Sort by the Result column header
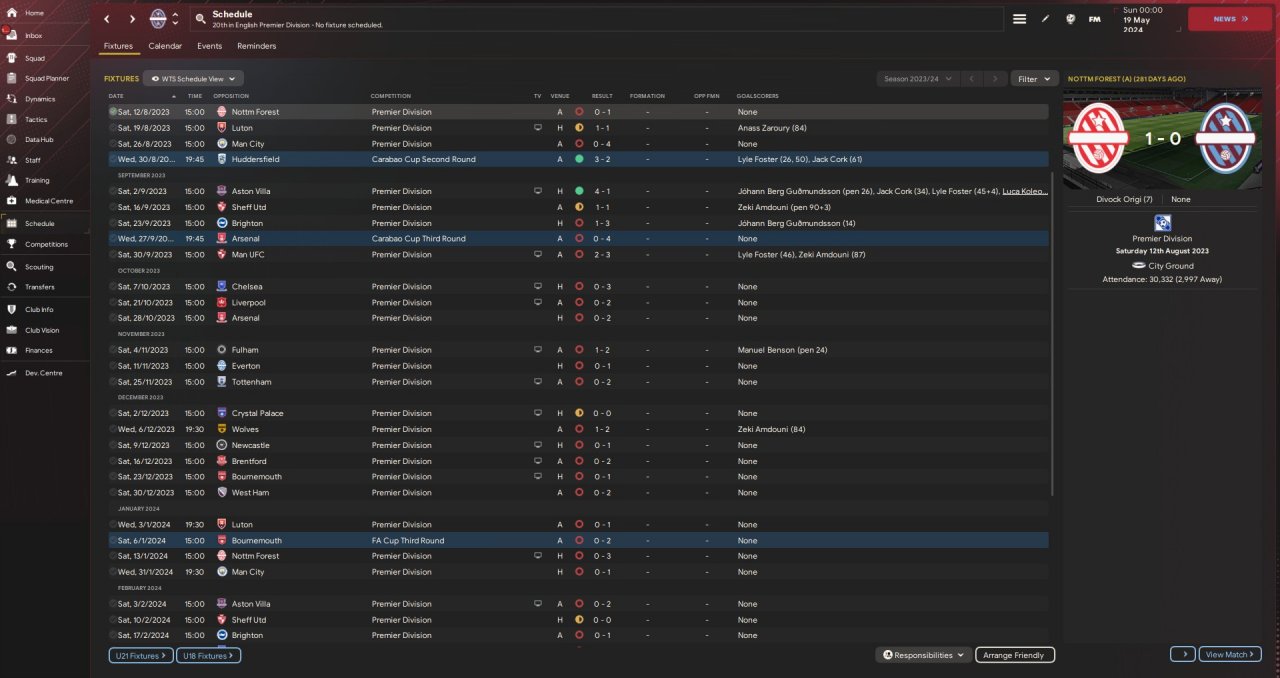This screenshot has height=678, width=1280. 602,96
